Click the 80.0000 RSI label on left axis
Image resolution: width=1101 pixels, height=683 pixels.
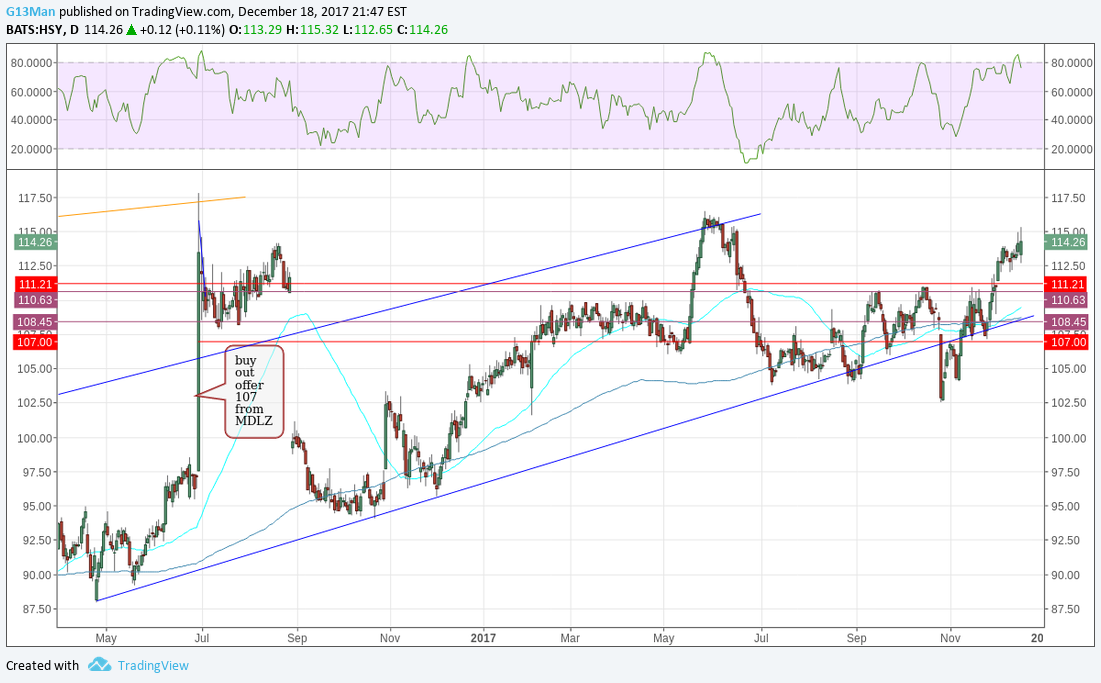[32, 62]
